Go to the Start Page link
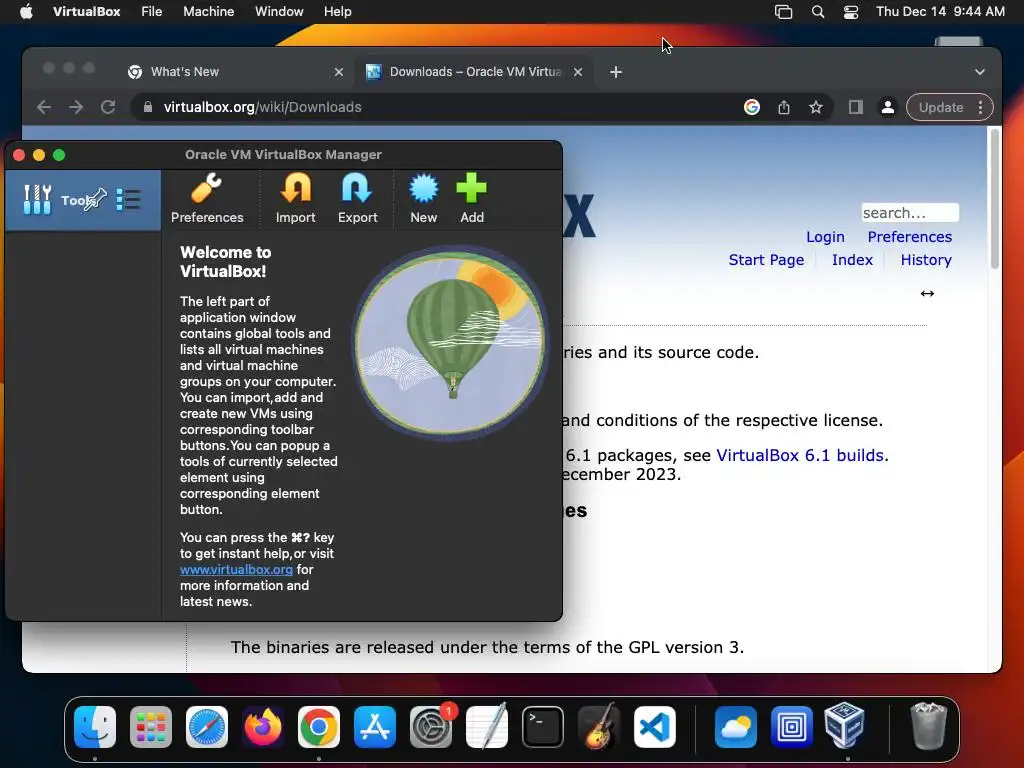Image resolution: width=1024 pixels, height=768 pixels. click(x=766, y=260)
